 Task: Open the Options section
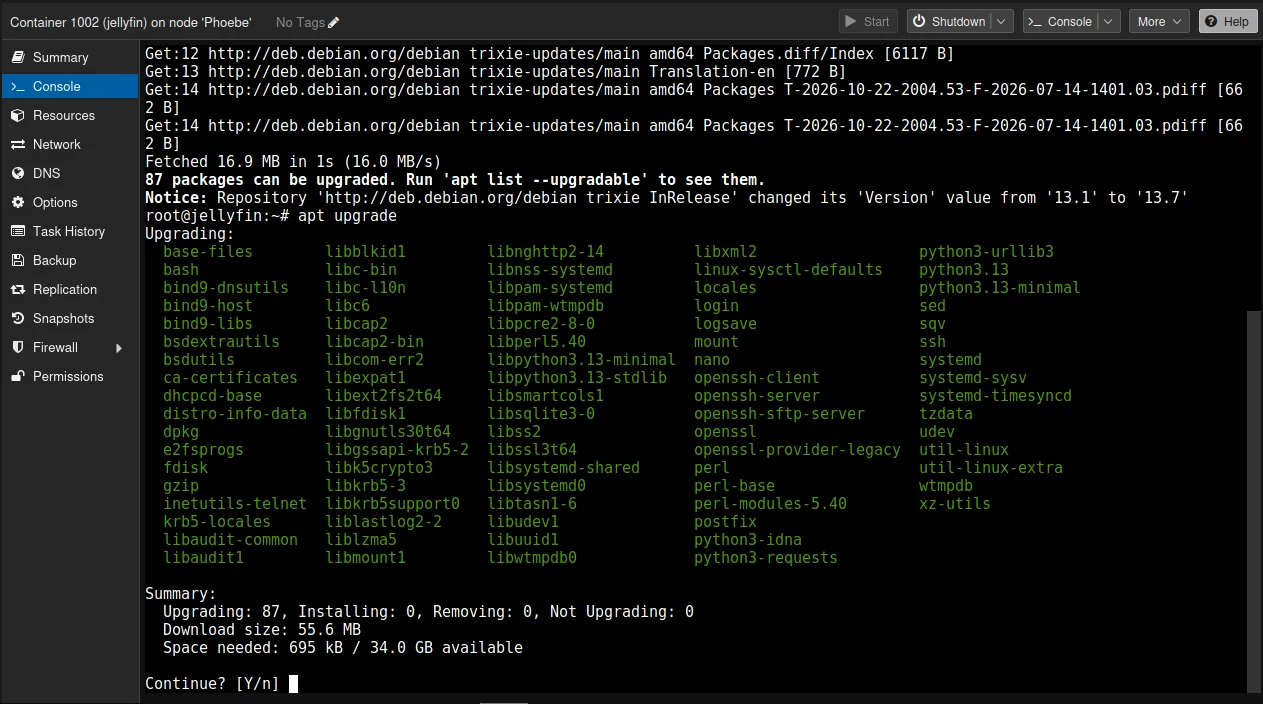[x=70, y=202]
